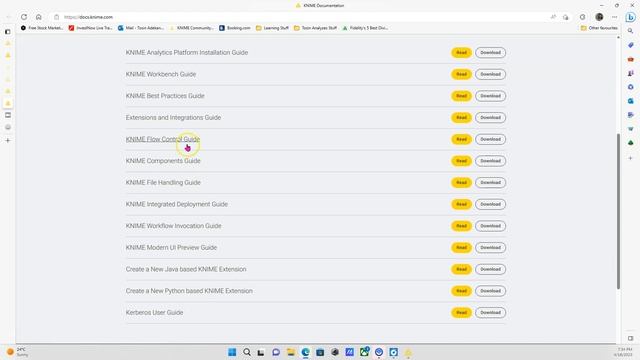Open the tab actions menu icon
The width and height of the screenshot is (640, 360).
click(x=8, y=31)
